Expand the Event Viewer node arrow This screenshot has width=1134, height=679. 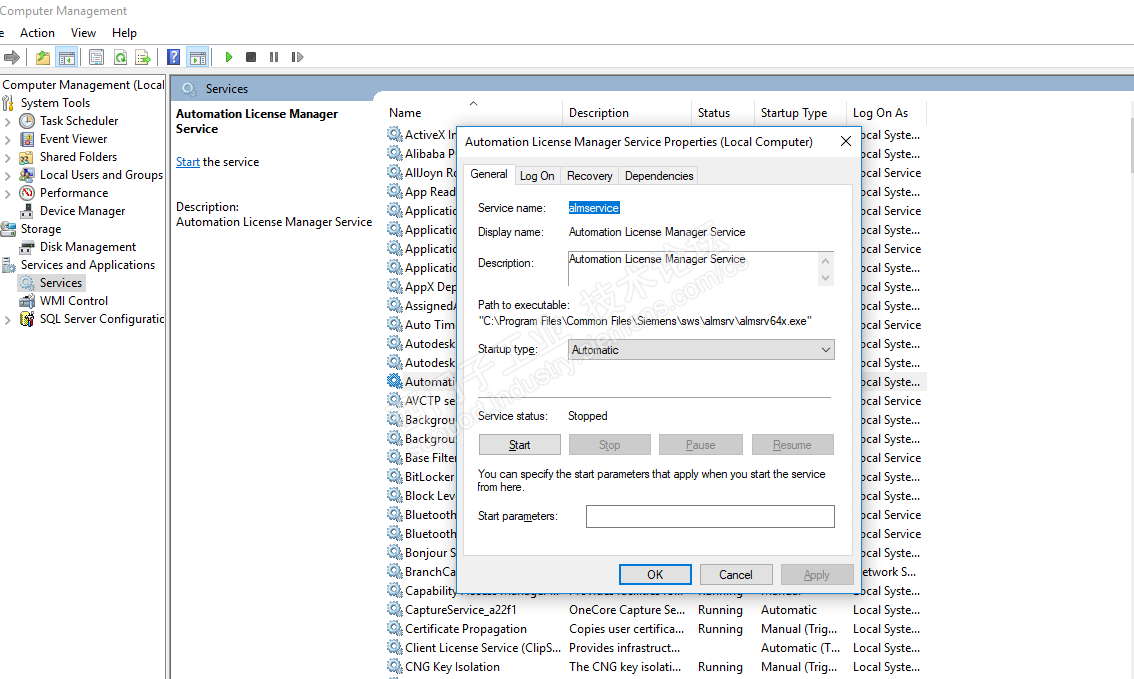[8, 140]
